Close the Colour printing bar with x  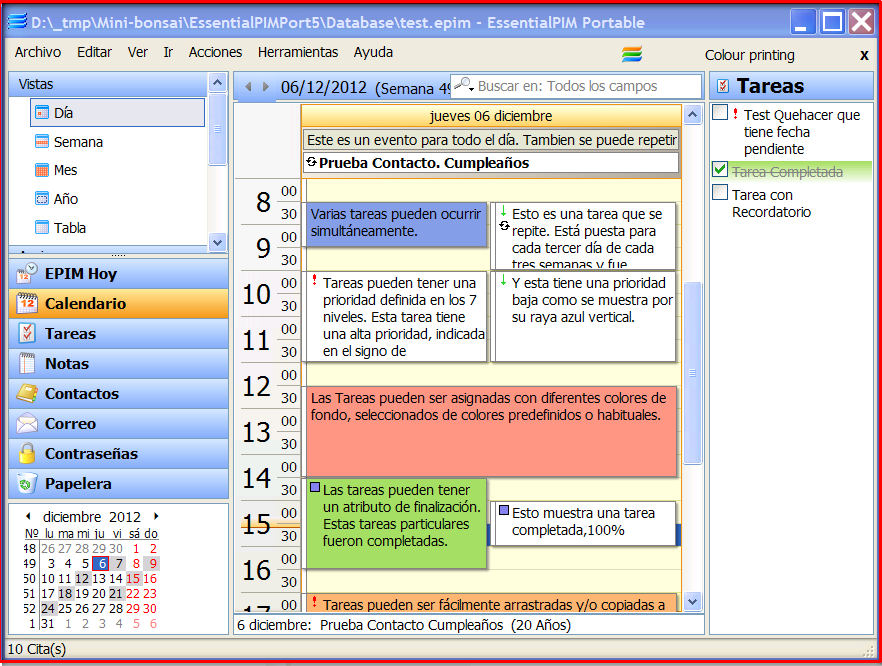(864, 55)
